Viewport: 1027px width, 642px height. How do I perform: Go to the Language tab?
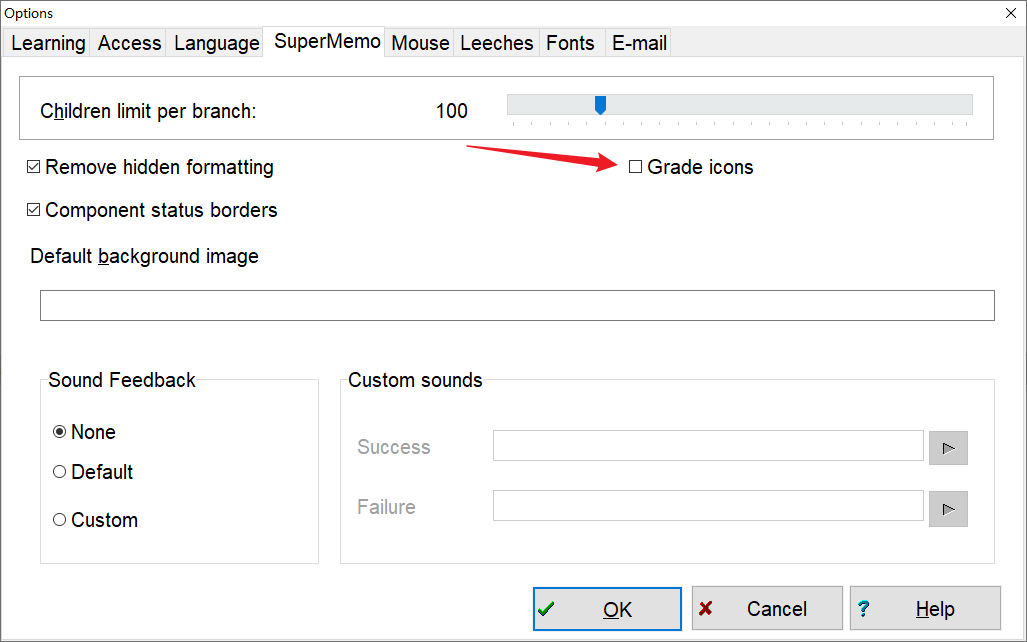[x=216, y=43]
